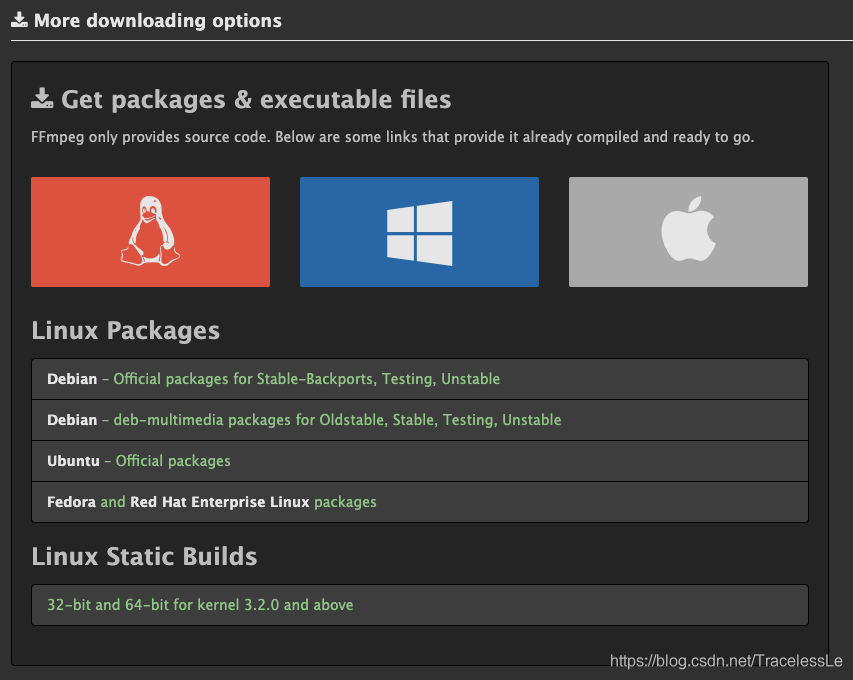853x680 pixels.
Task: Select the Apple macOS tile
Action: [688, 232]
